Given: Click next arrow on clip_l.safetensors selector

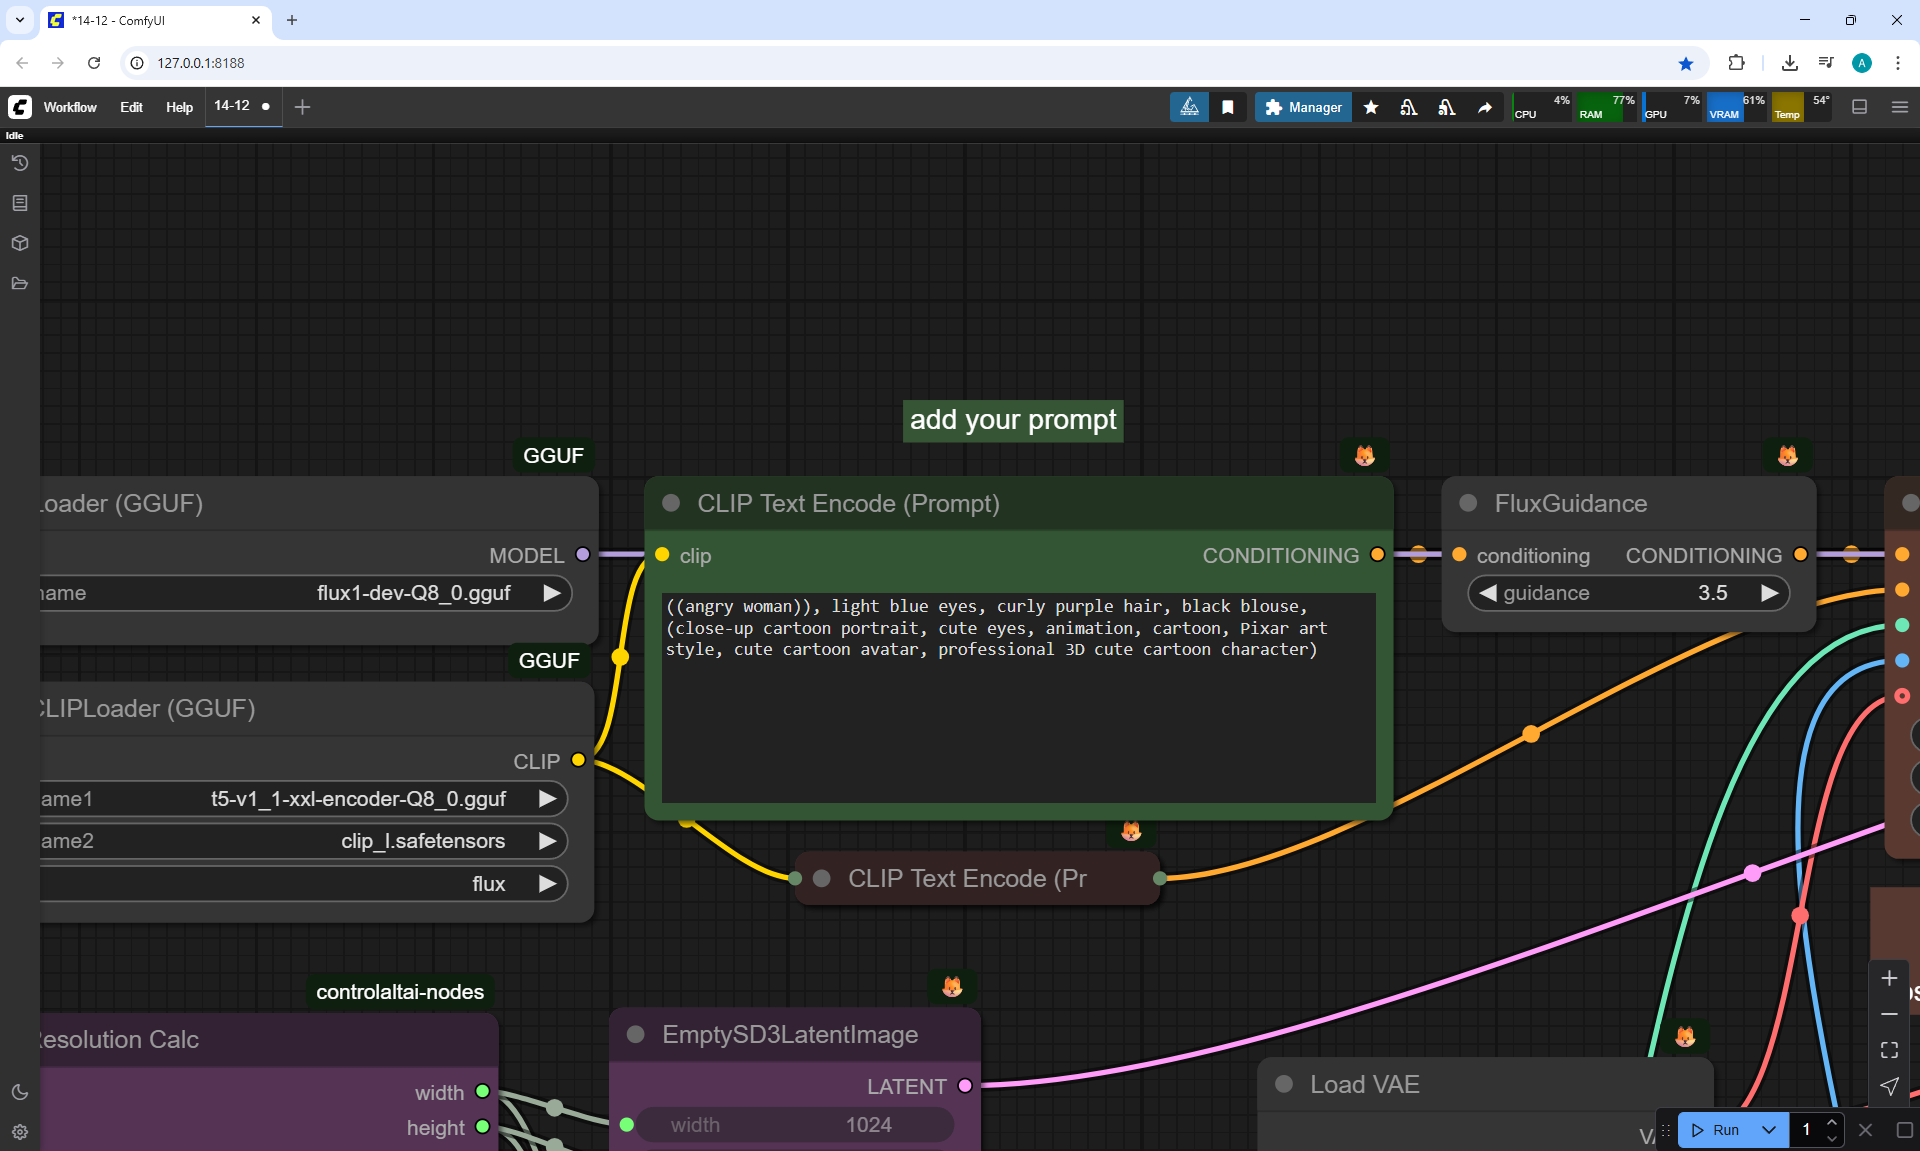Looking at the screenshot, I should pyautogui.click(x=547, y=841).
